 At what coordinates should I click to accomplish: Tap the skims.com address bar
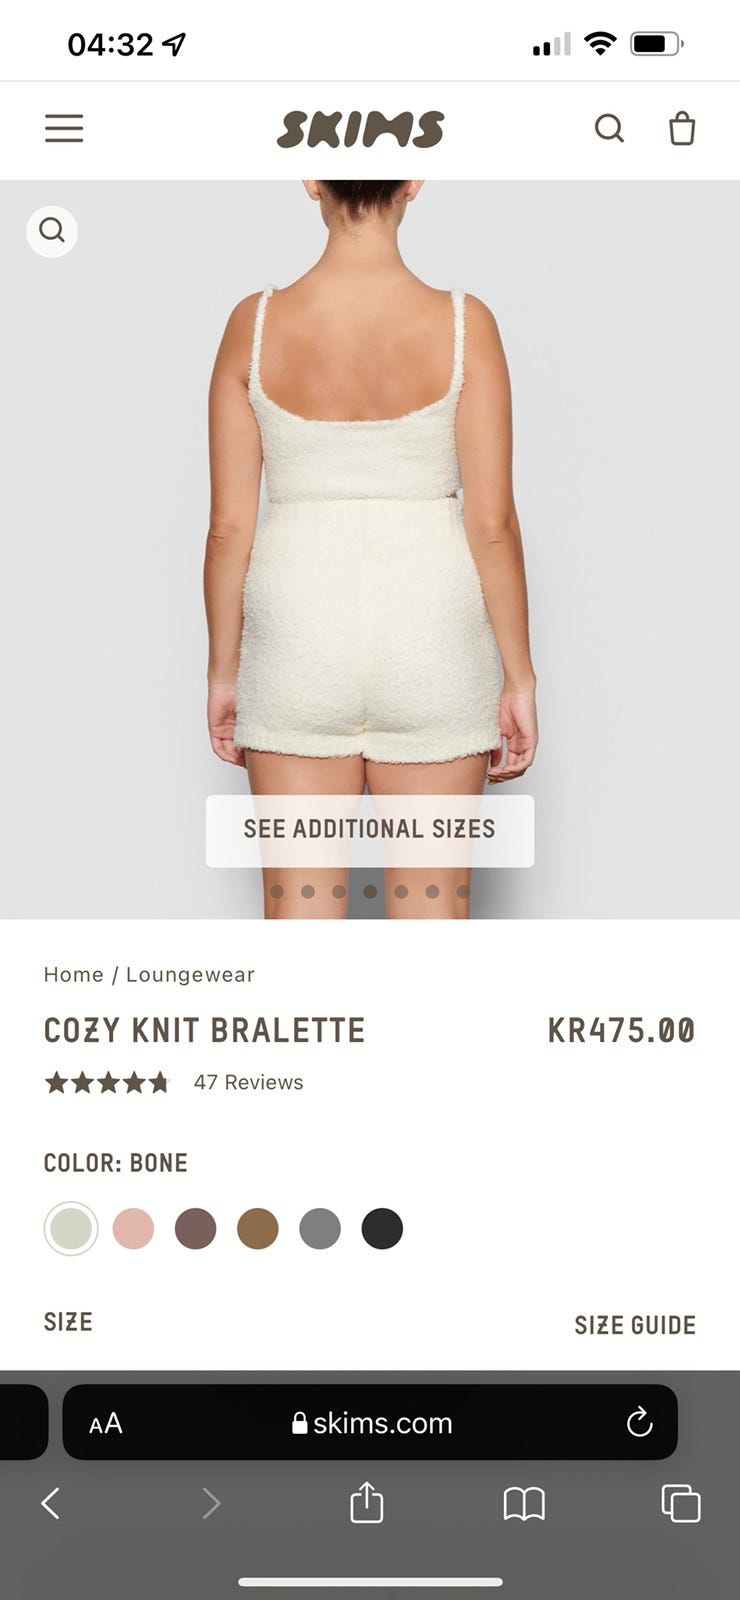370,1422
